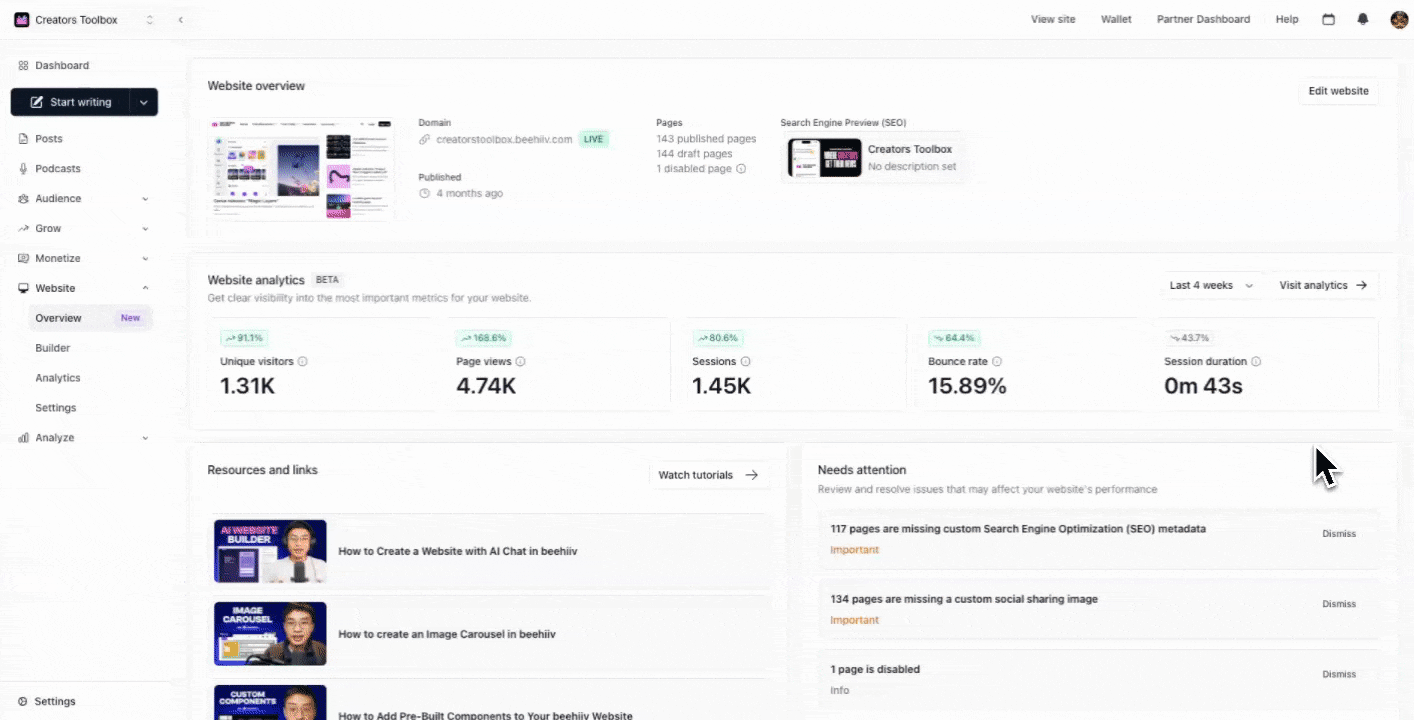Image resolution: width=1414 pixels, height=720 pixels.
Task: Click the Website monitor icon
Action: point(23,288)
